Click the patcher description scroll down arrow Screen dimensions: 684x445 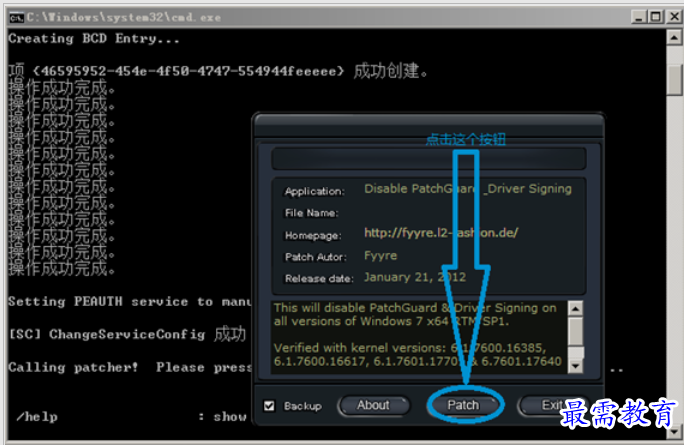point(575,366)
